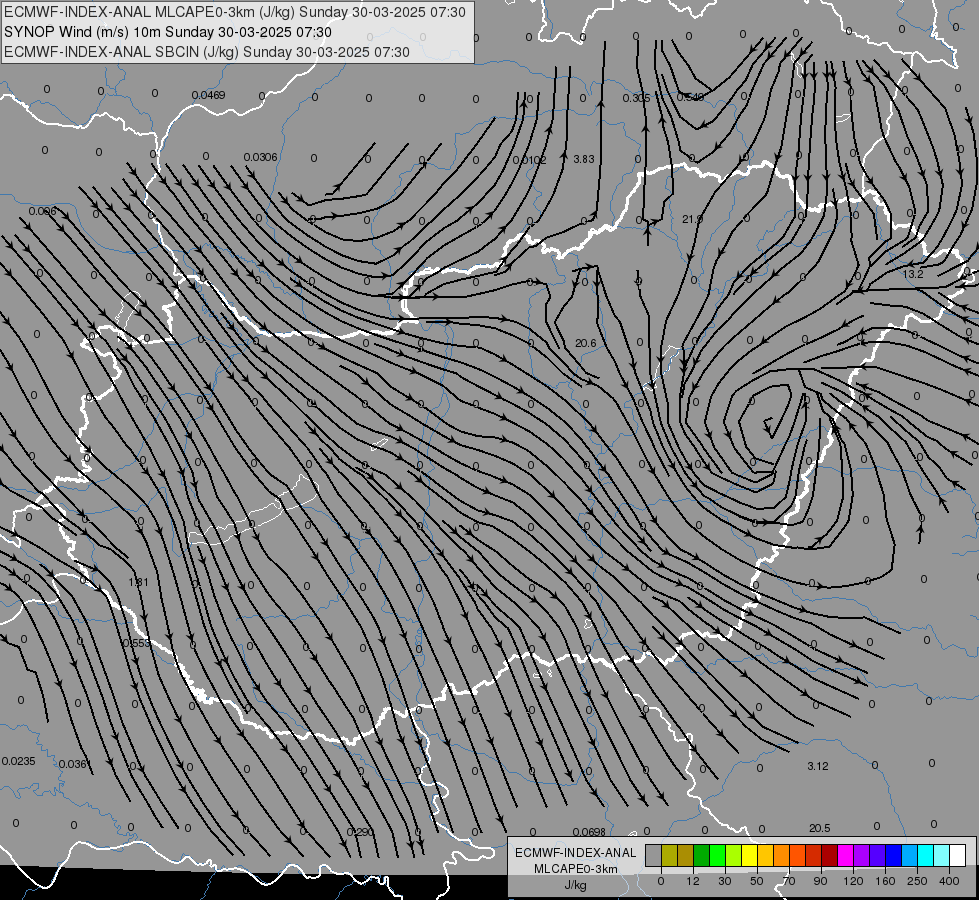Click the legend tick label 120
Image resolution: width=979 pixels, height=900 pixels.
[853, 881]
